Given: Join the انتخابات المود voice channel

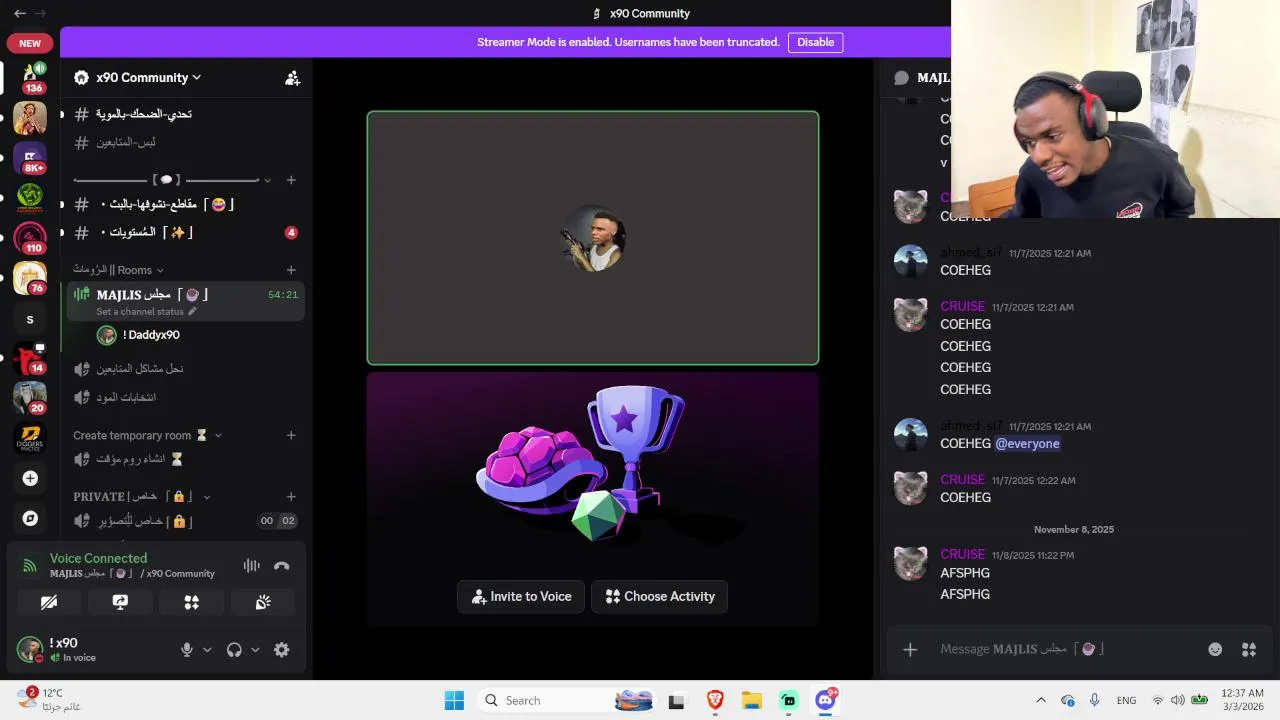Looking at the screenshot, I should (x=185, y=397).
